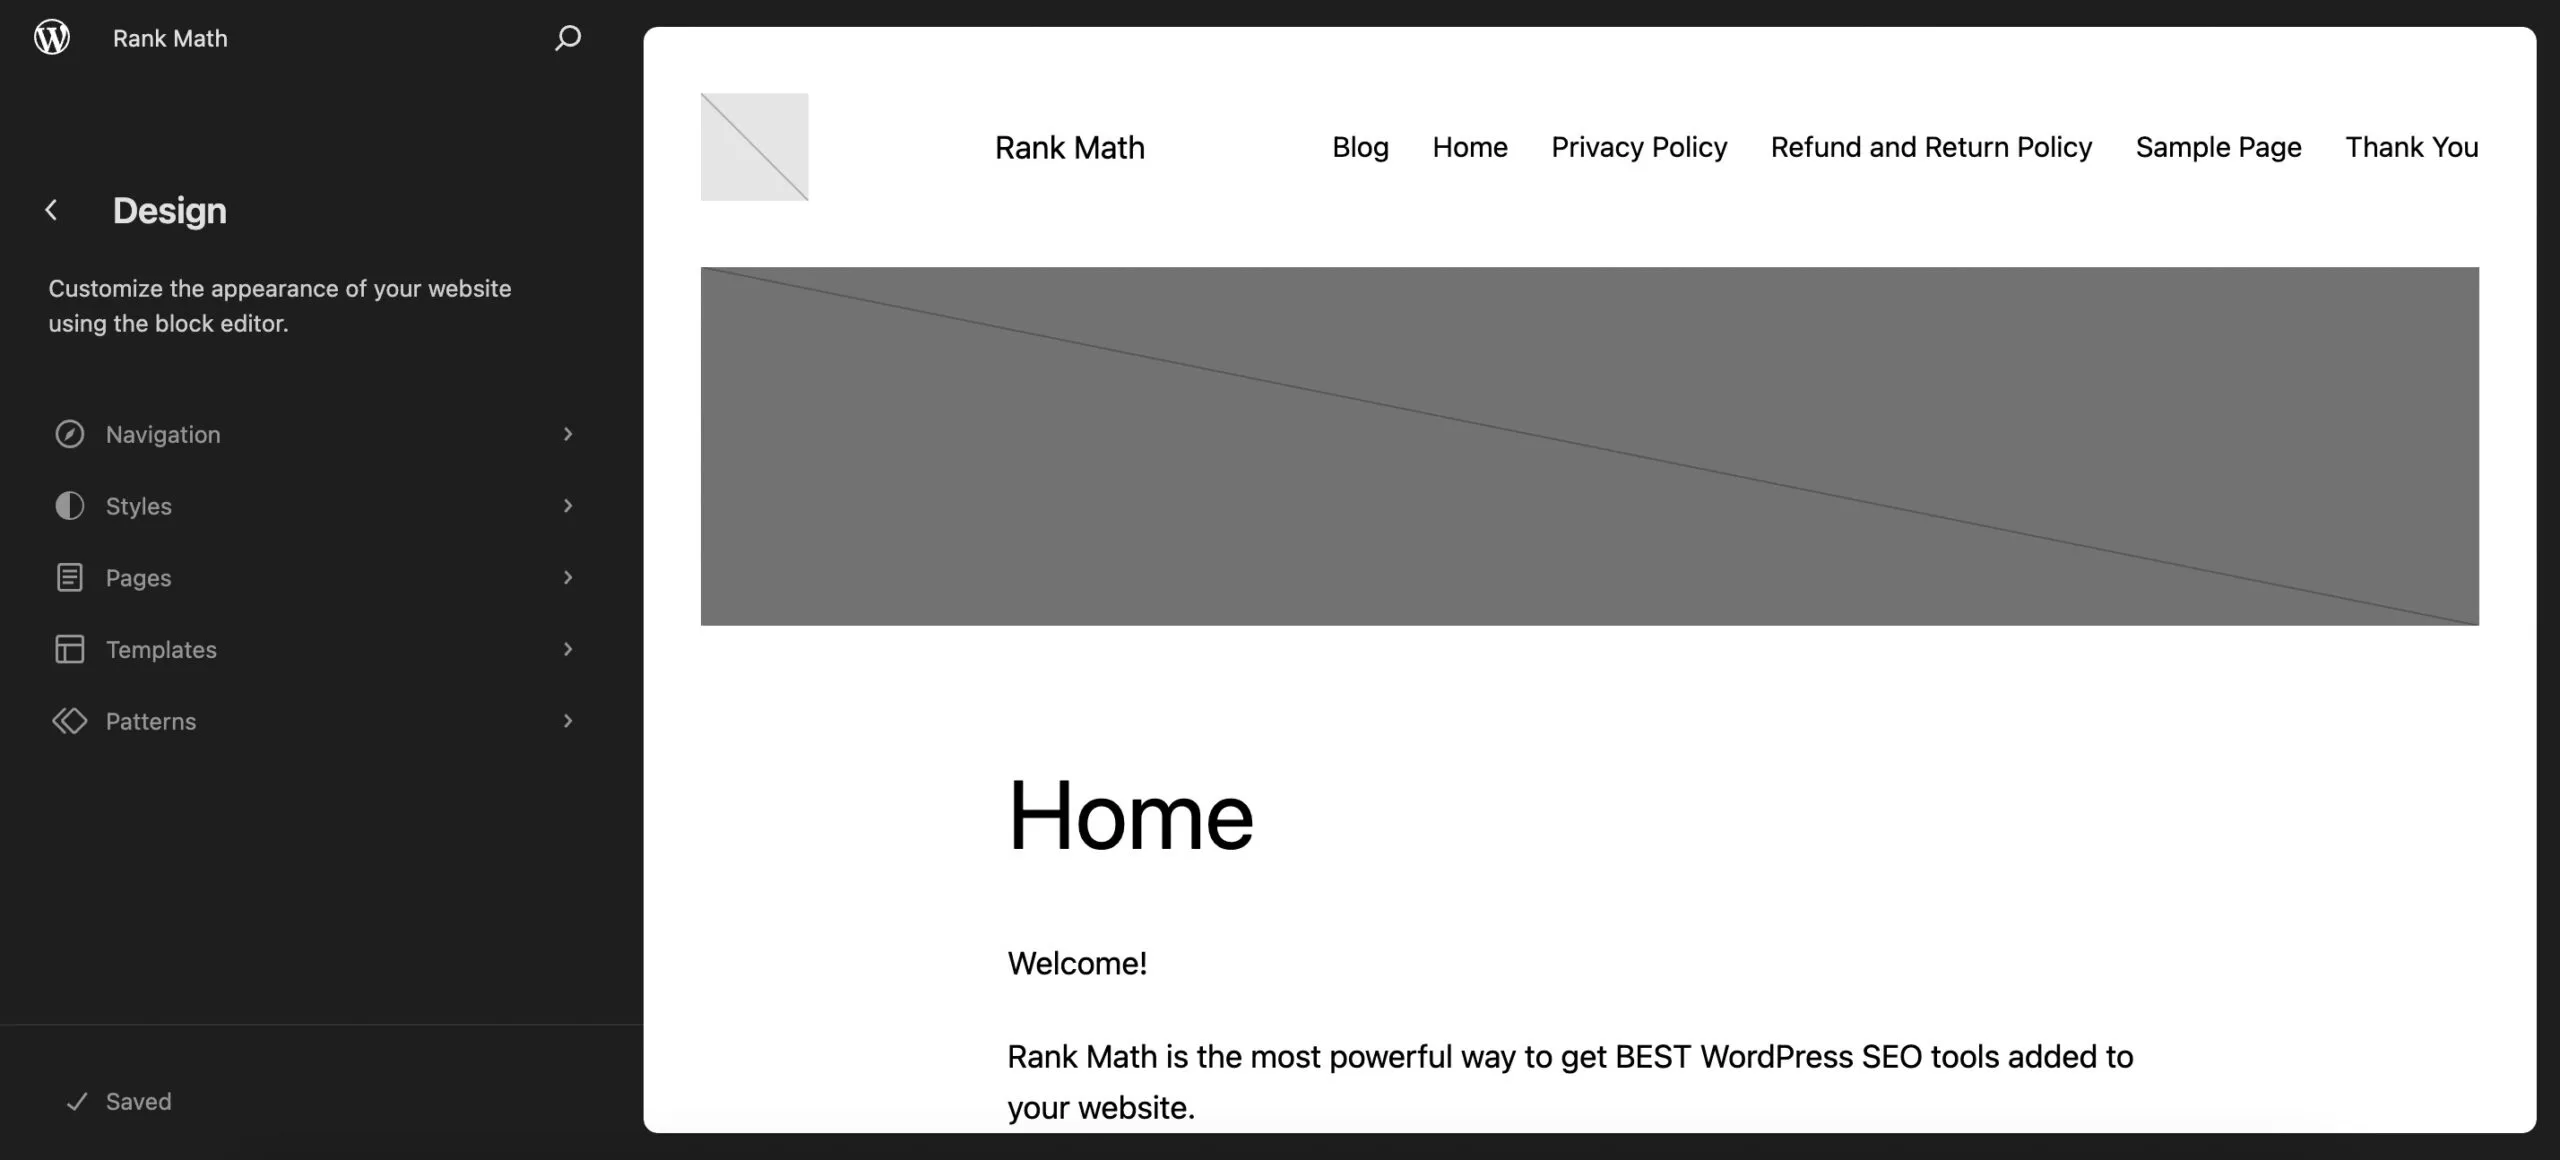Click the saved status checkmark
Image resolution: width=2560 pixels, height=1160 pixels.
point(77,1101)
